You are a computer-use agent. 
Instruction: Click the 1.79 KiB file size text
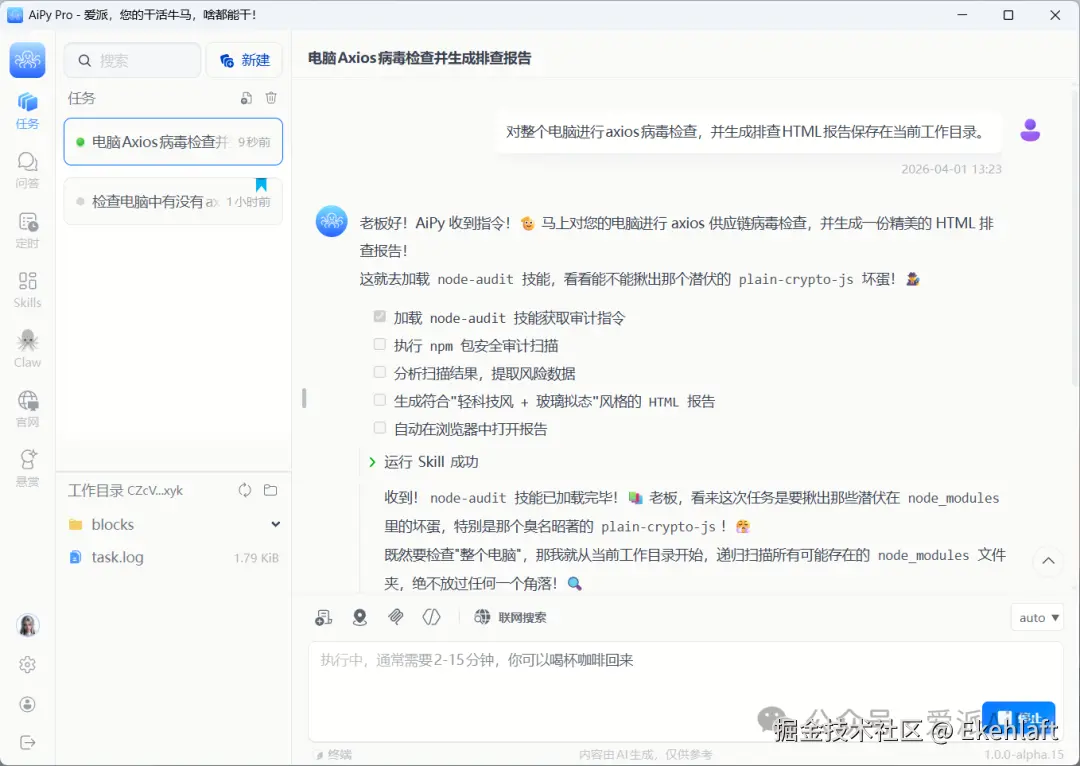tap(256, 558)
